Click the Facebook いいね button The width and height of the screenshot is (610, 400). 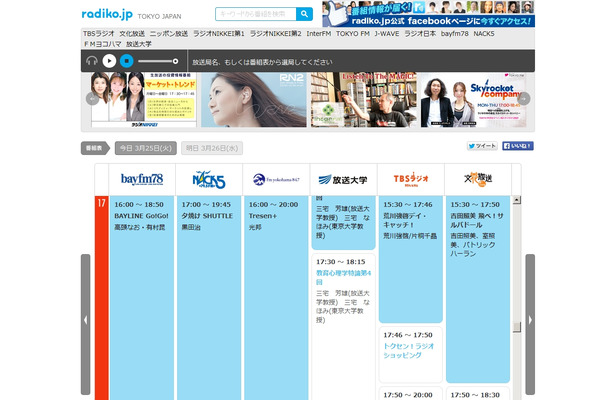coord(518,146)
